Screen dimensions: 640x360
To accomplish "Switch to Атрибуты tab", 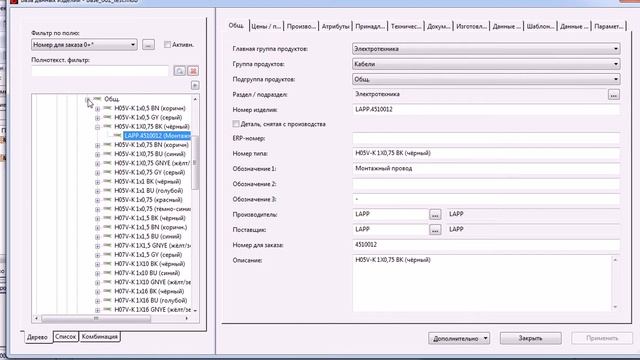I will [336, 26].
